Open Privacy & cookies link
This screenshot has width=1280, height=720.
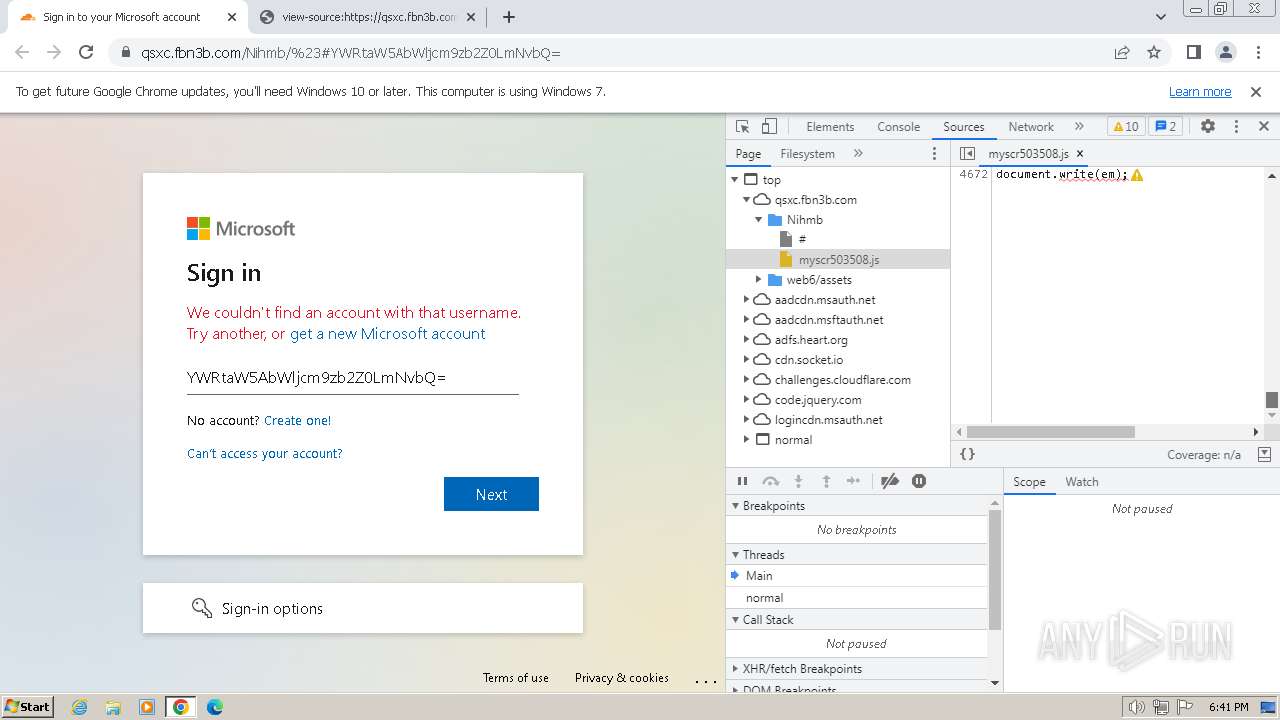(622, 678)
